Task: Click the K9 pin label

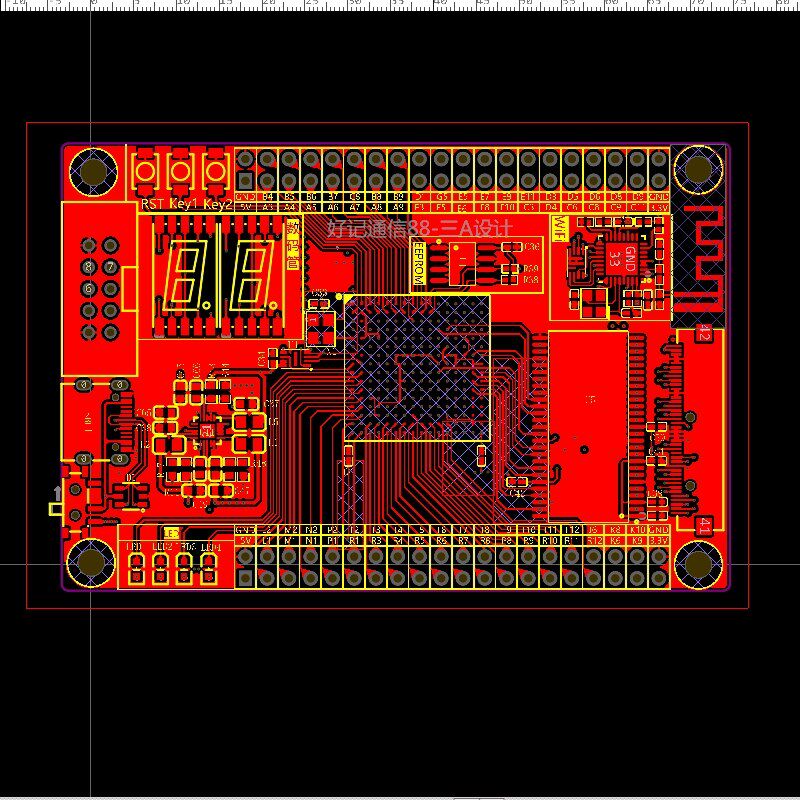Action: click(x=637, y=540)
